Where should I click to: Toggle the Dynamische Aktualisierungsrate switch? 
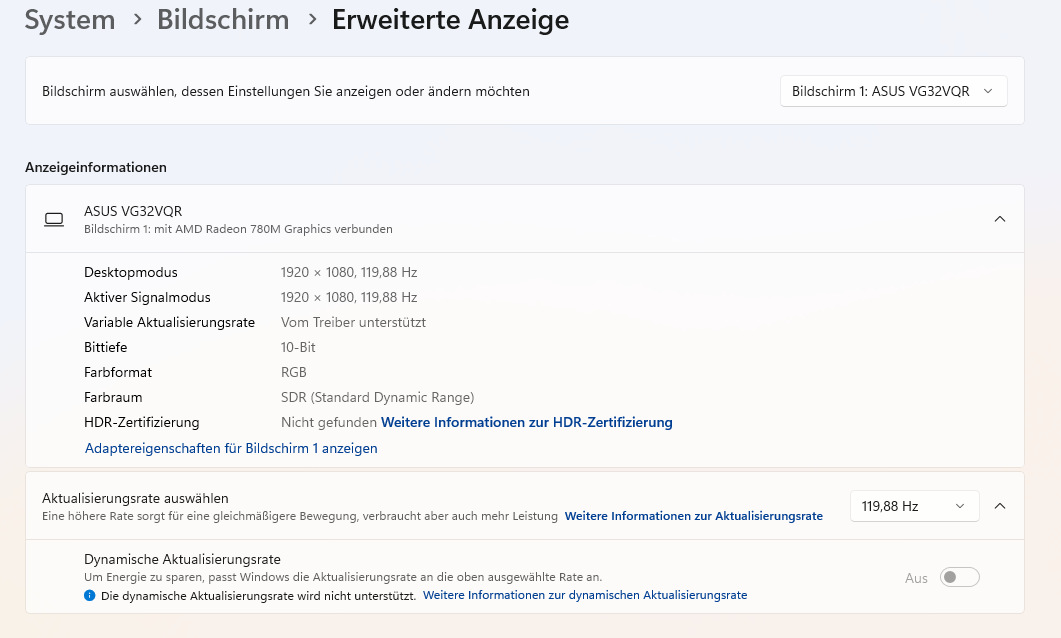(x=960, y=577)
